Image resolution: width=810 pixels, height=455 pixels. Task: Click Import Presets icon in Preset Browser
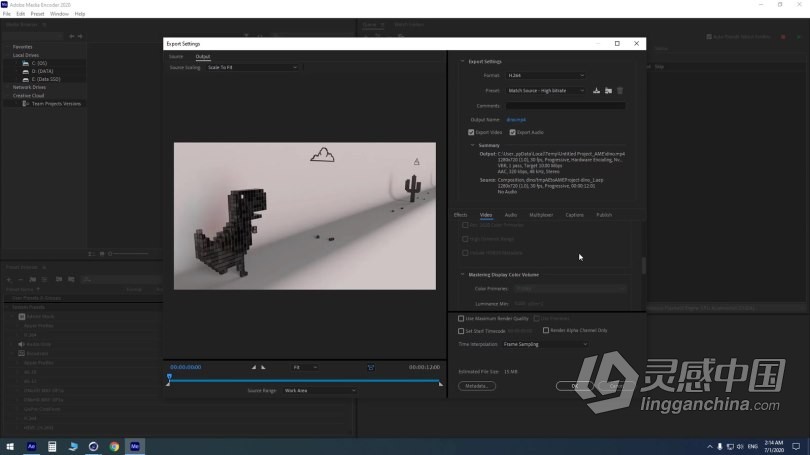click(59, 279)
